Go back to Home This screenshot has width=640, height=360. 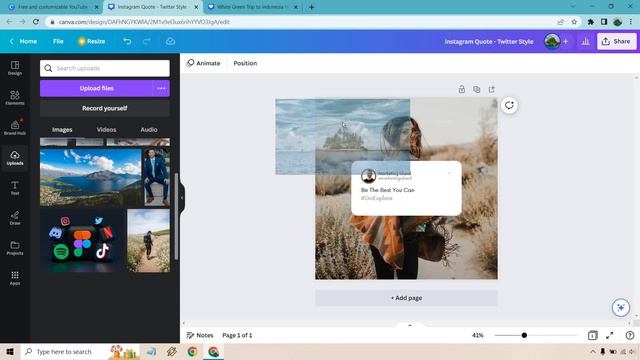coord(24,41)
